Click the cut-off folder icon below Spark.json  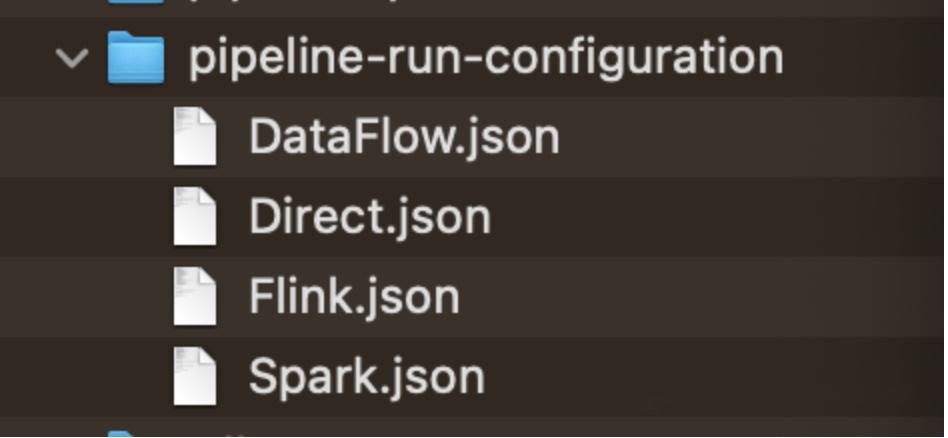[x=122, y=433]
